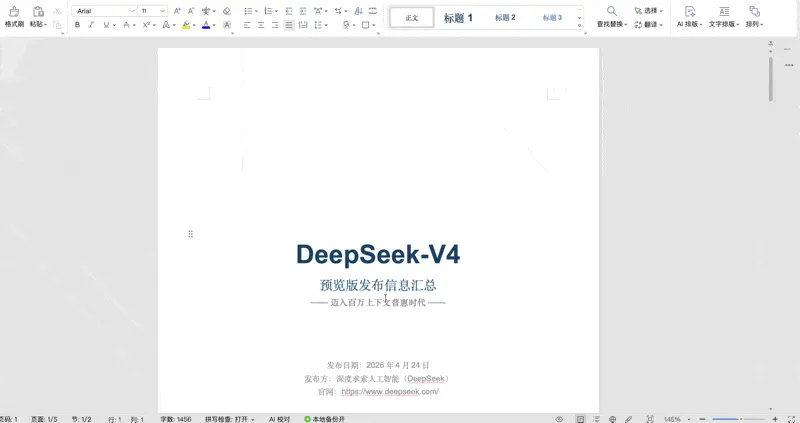Activate the Format Painter (格式刷) tool
This screenshot has width=800, height=423.
tap(14, 16)
